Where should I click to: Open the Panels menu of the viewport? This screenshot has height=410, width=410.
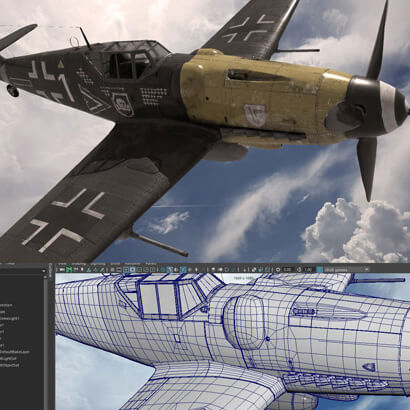coord(151,264)
